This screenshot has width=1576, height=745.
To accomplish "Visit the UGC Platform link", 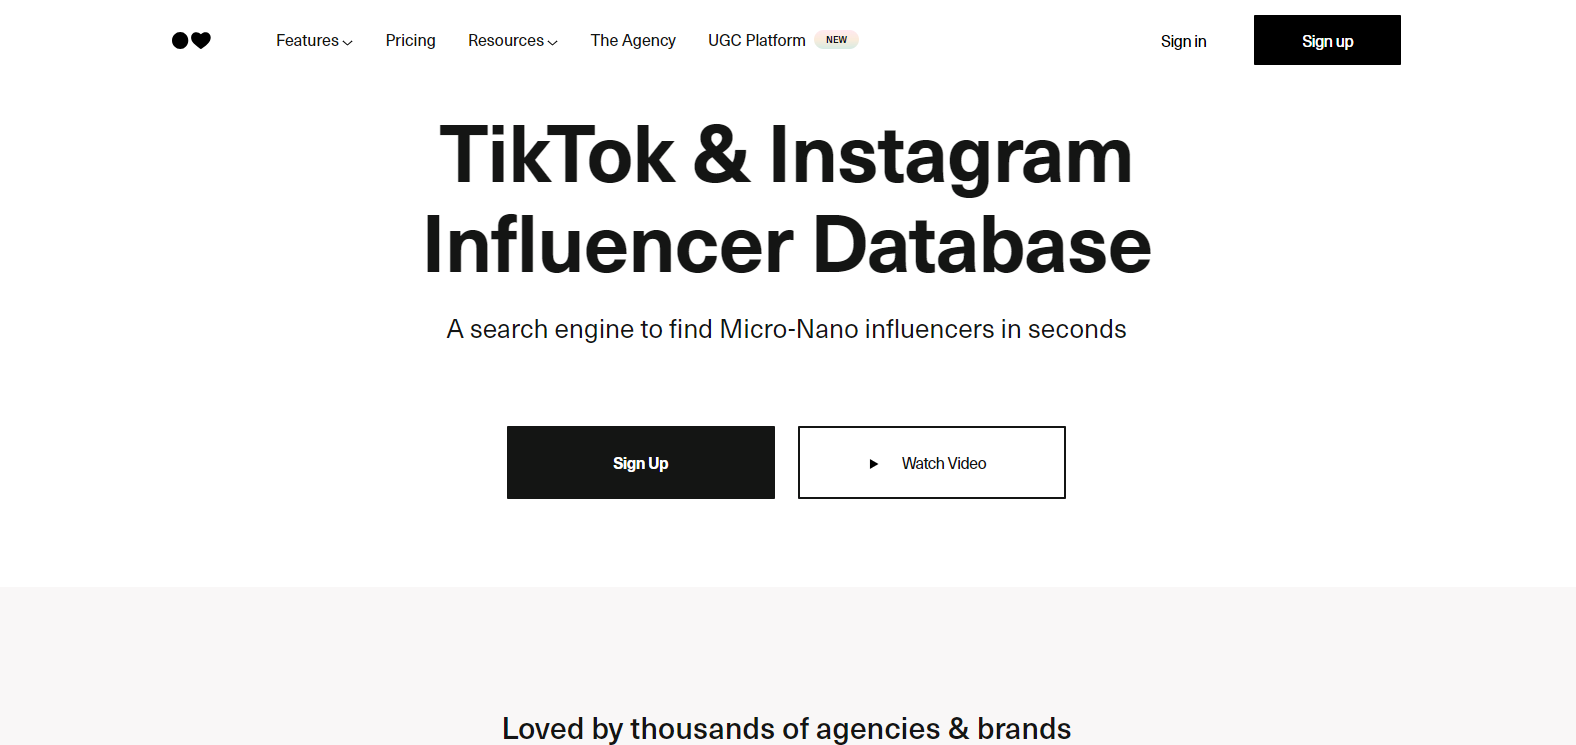I will (x=756, y=41).
